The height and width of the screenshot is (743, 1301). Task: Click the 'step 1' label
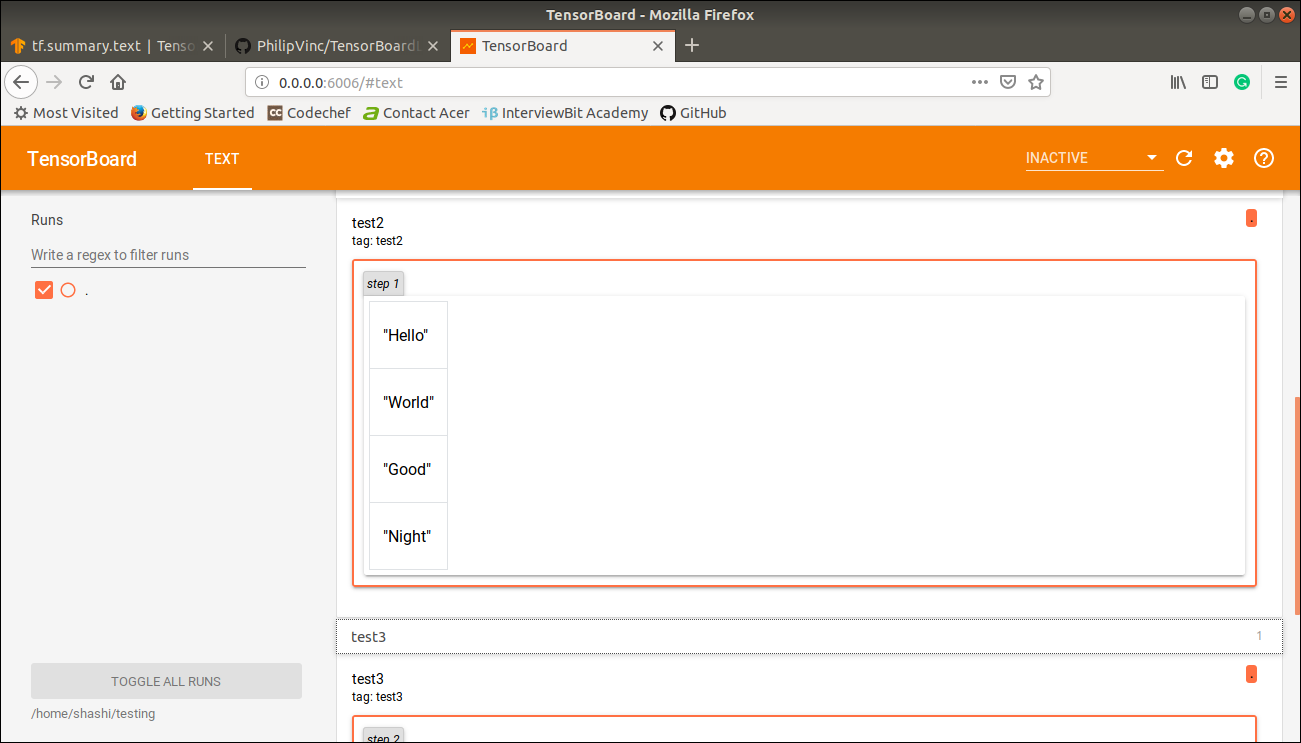point(383,284)
